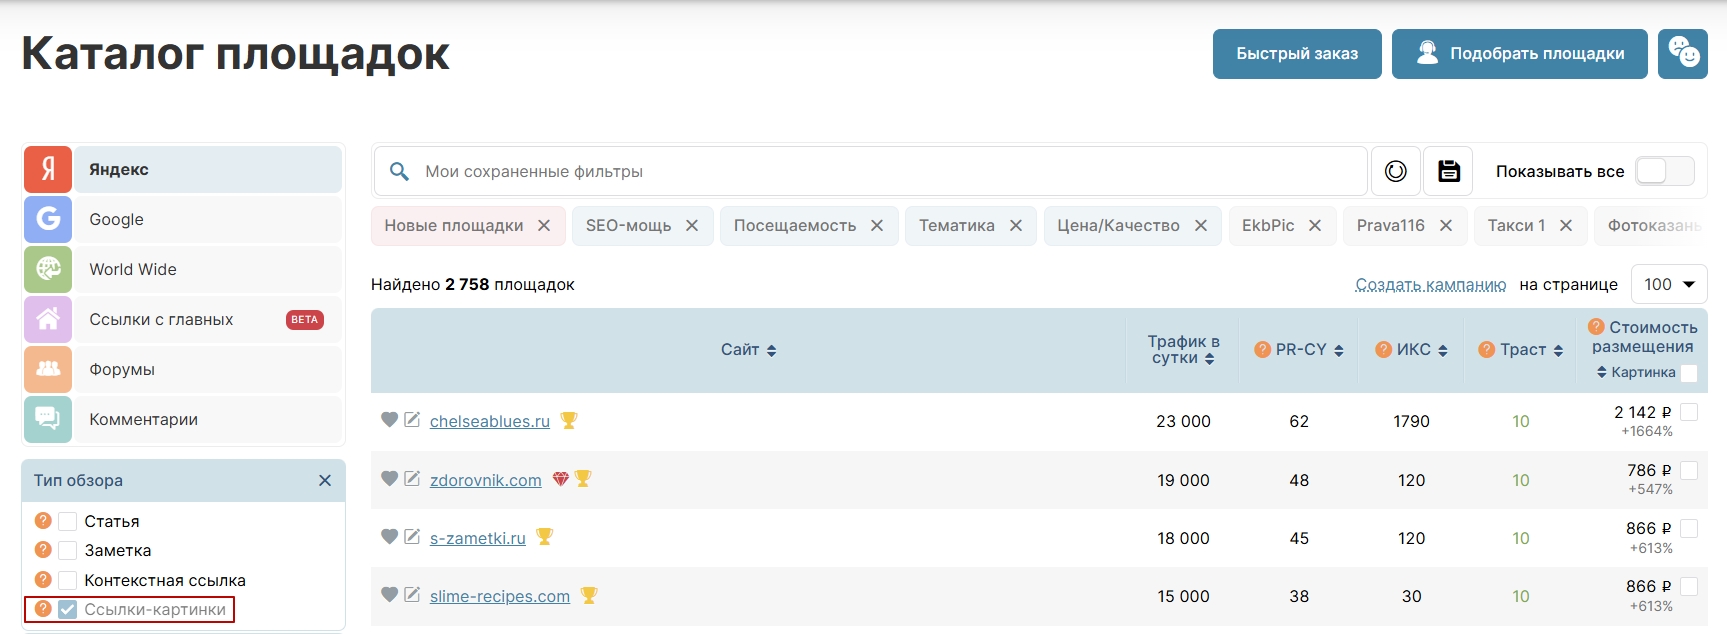Click the circular reset filters icon
The width and height of the screenshot is (1727, 634).
[1395, 171]
